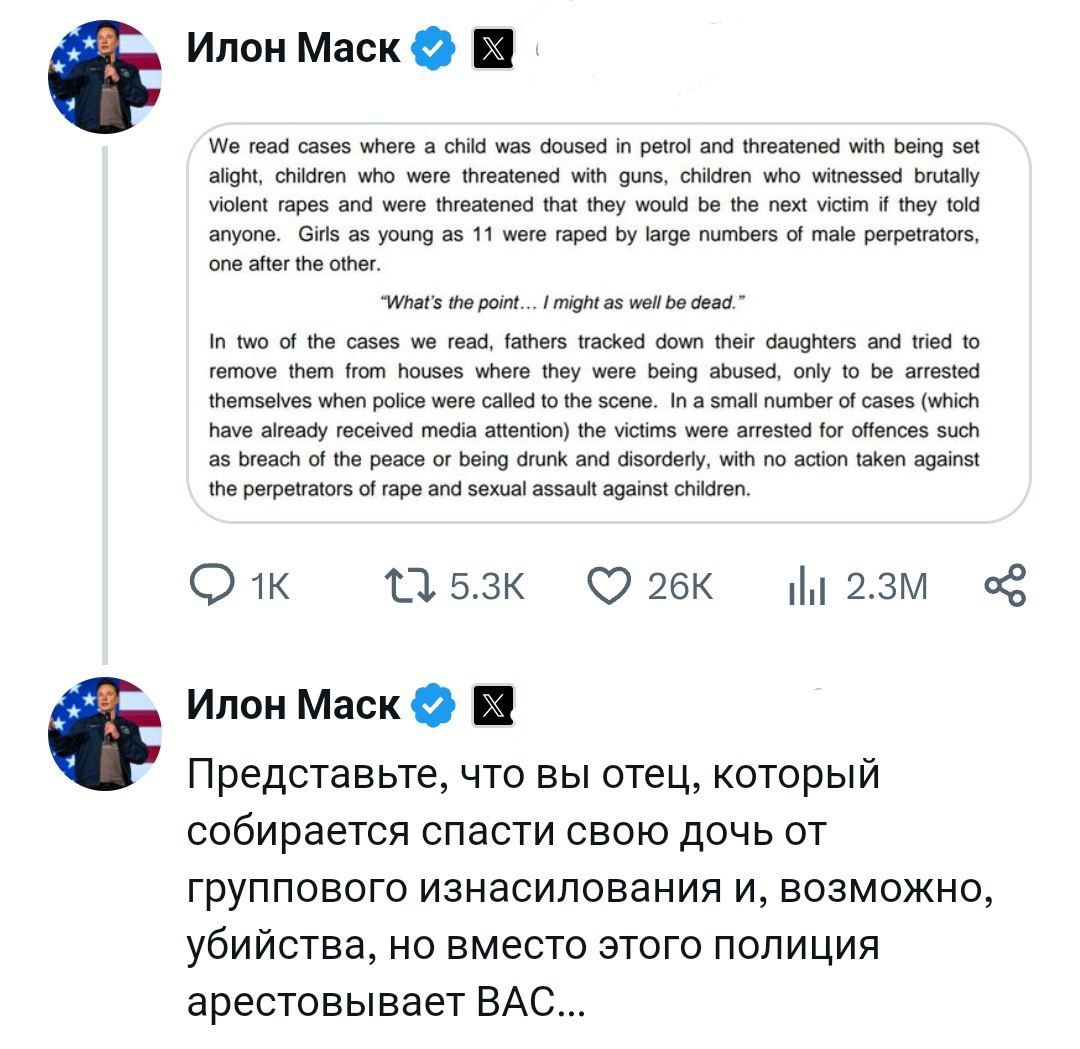This screenshot has height=1049, width=1080.
Task: Click the X logo badge on second post
Action: (491, 706)
